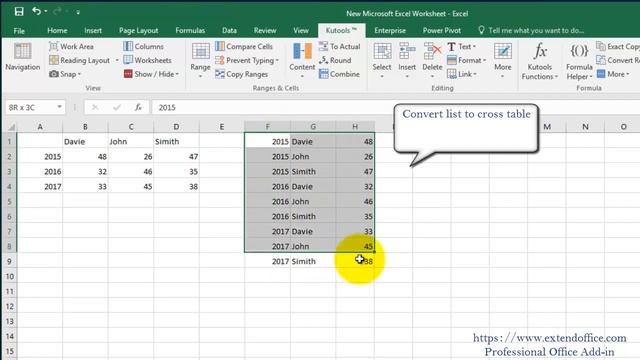Select cell H1 containing 48
This screenshot has height=360, width=640.
[355, 142]
